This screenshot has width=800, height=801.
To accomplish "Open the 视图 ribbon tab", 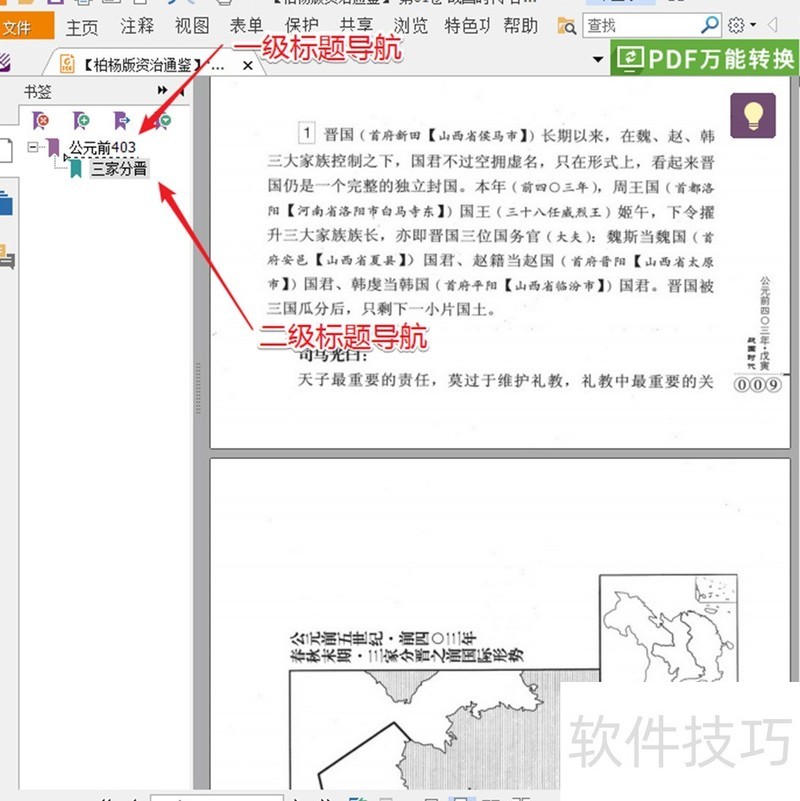I will point(192,26).
